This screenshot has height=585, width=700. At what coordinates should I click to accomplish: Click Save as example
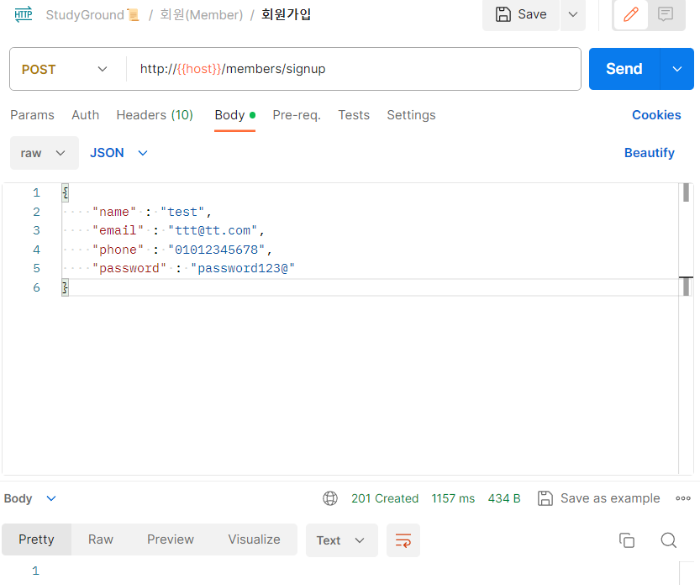point(599,498)
